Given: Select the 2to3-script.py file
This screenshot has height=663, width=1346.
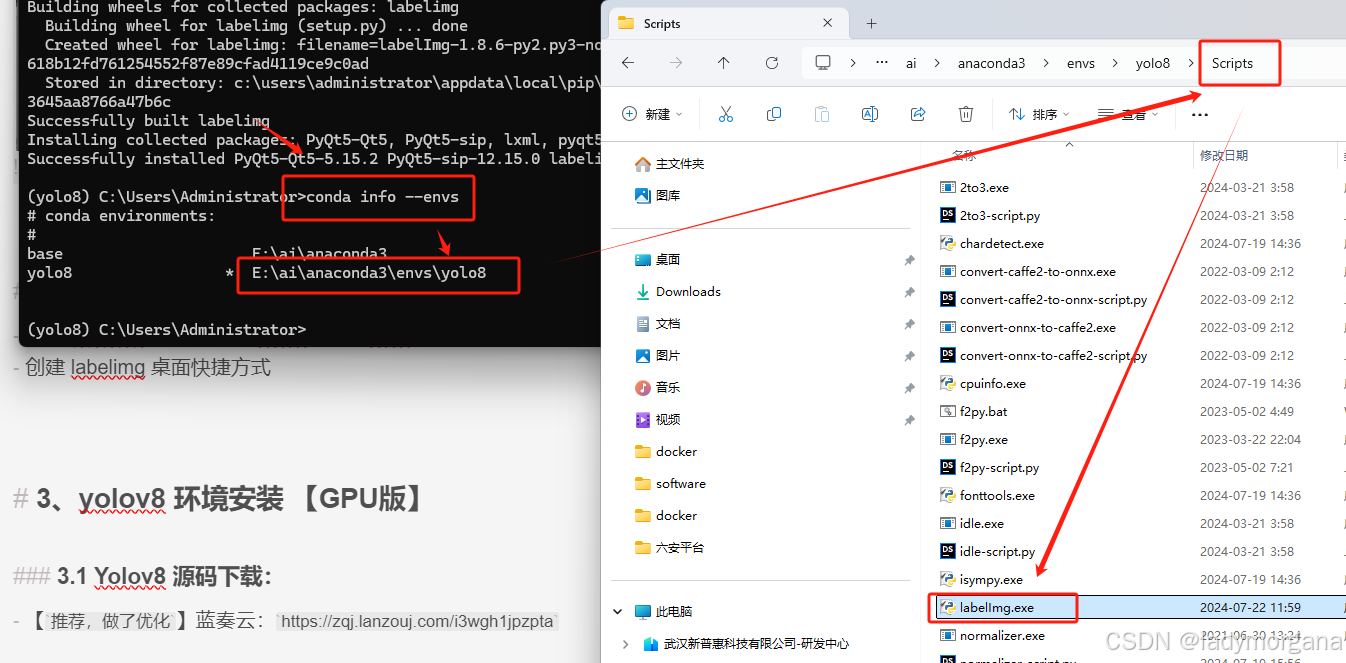Looking at the screenshot, I should pyautogui.click(x=1000, y=215).
